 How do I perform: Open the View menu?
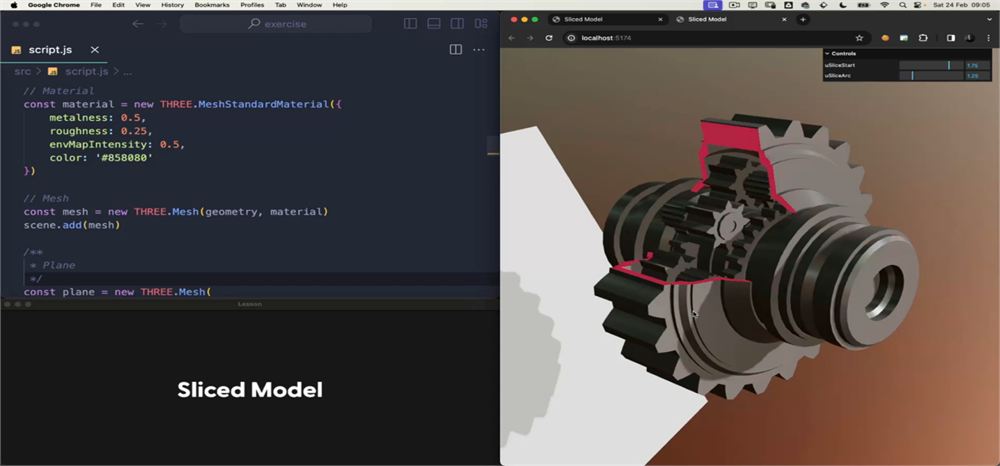click(143, 4)
